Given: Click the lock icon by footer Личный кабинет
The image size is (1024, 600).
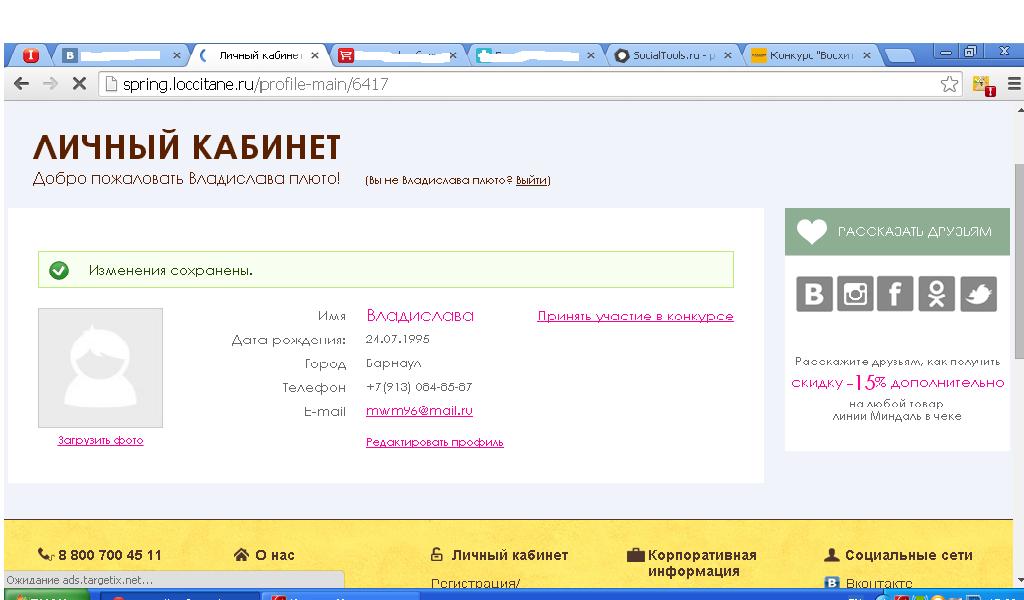Looking at the screenshot, I should 436,554.
